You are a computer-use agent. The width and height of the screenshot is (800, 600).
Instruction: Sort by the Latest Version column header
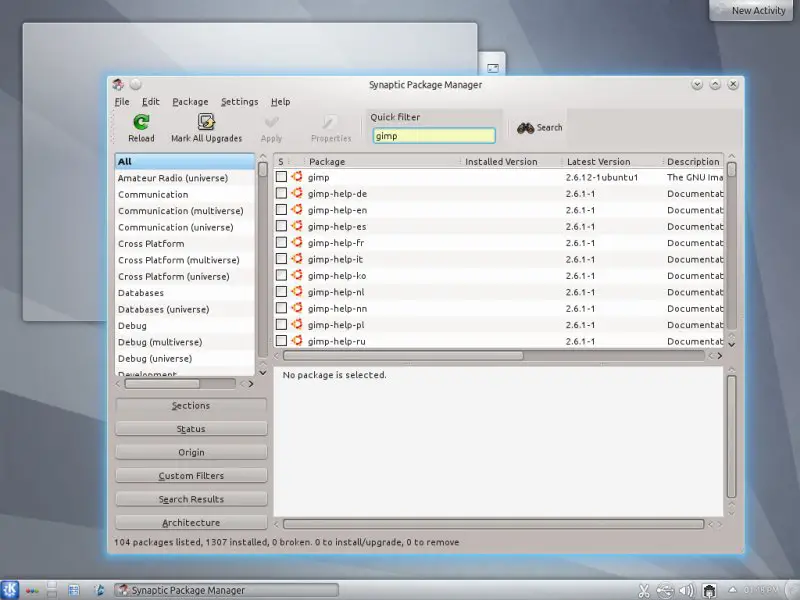pos(612,161)
